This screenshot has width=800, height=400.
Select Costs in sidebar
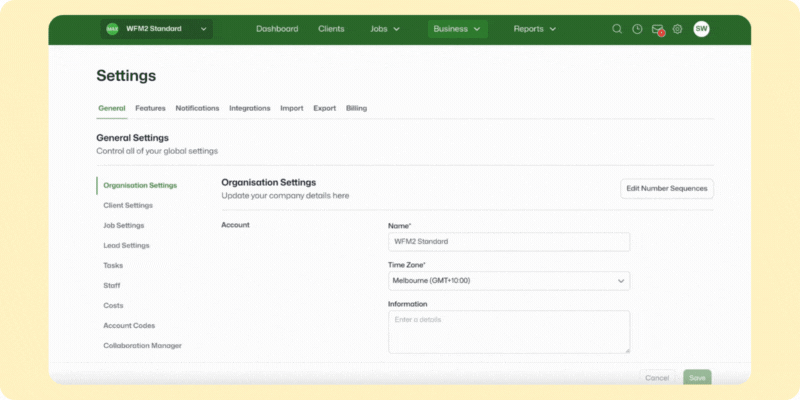pyautogui.click(x=113, y=305)
